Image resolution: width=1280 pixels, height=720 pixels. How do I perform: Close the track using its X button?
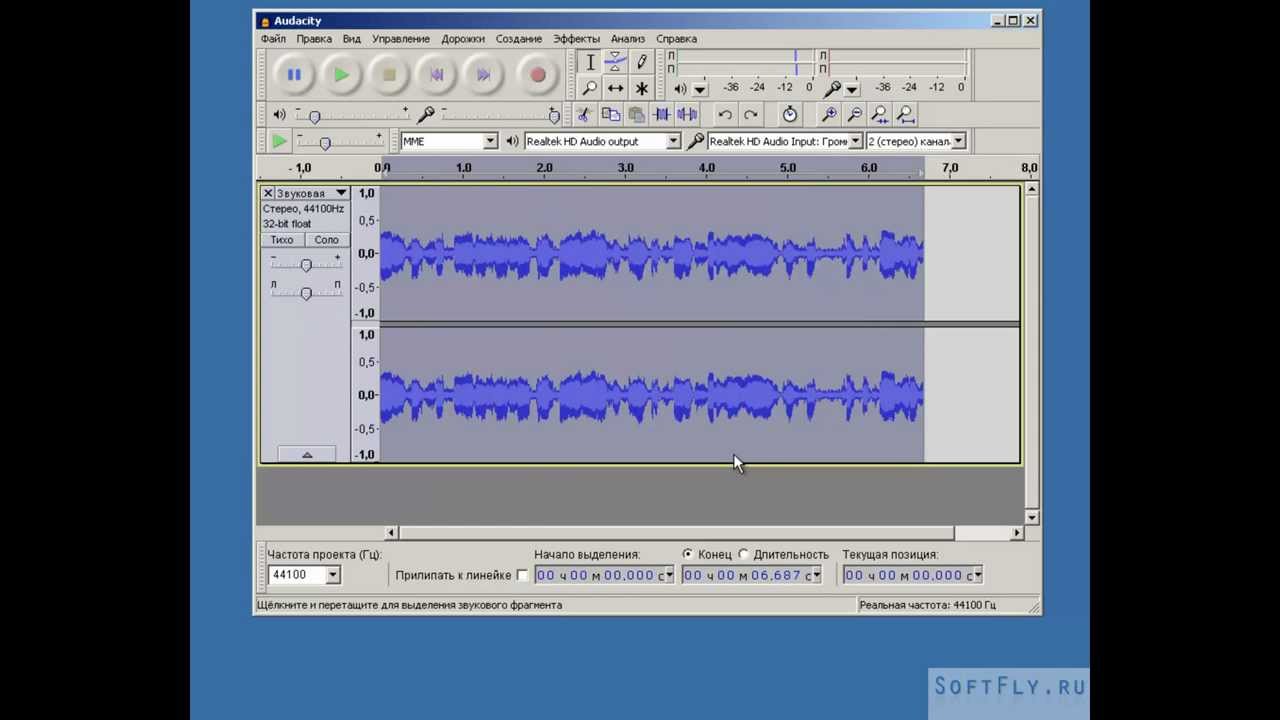coord(267,193)
